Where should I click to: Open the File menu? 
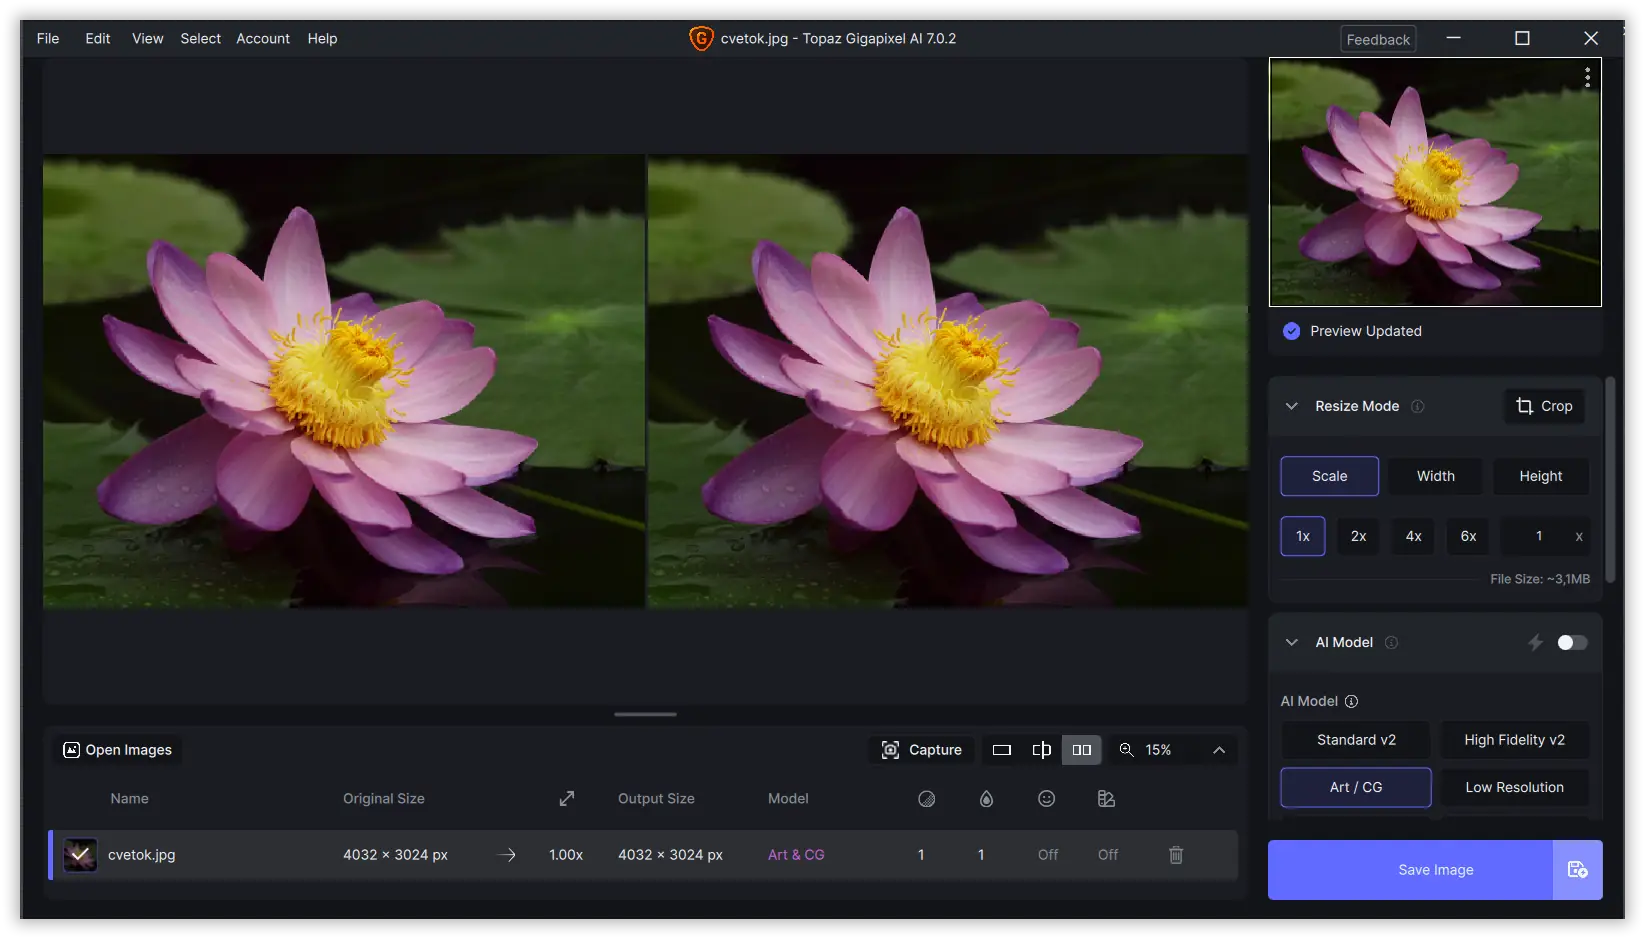tap(48, 39)
